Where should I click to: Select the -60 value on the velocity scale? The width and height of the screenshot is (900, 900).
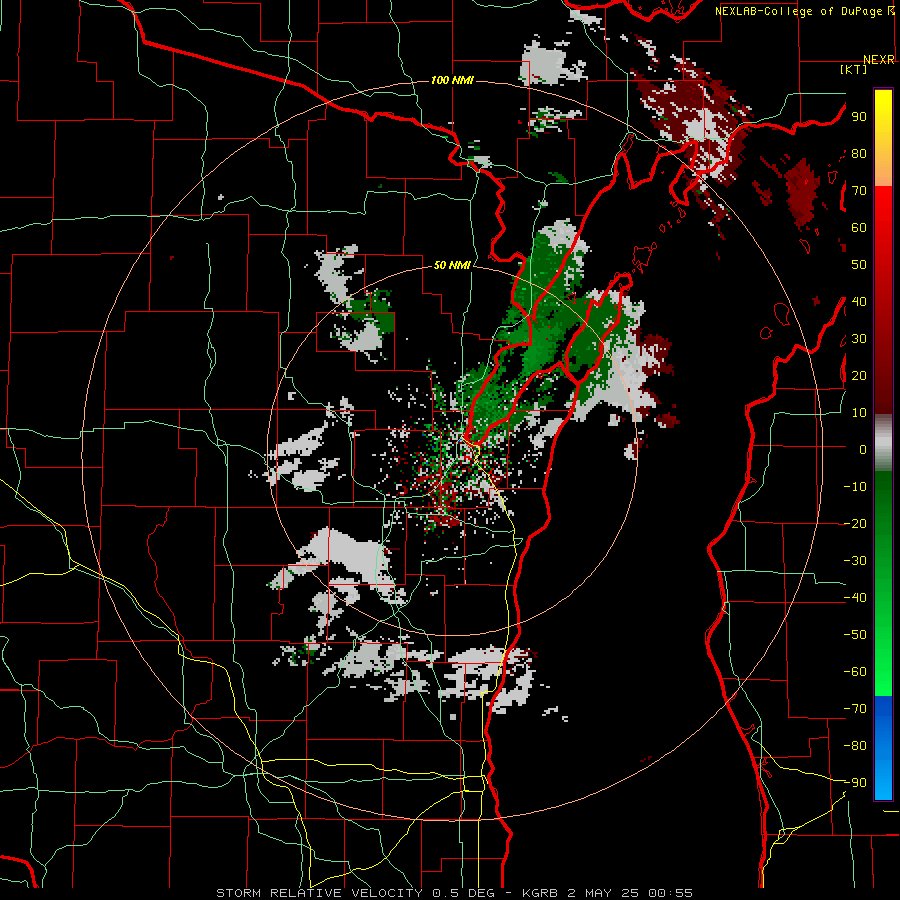(x=855, y=672)
